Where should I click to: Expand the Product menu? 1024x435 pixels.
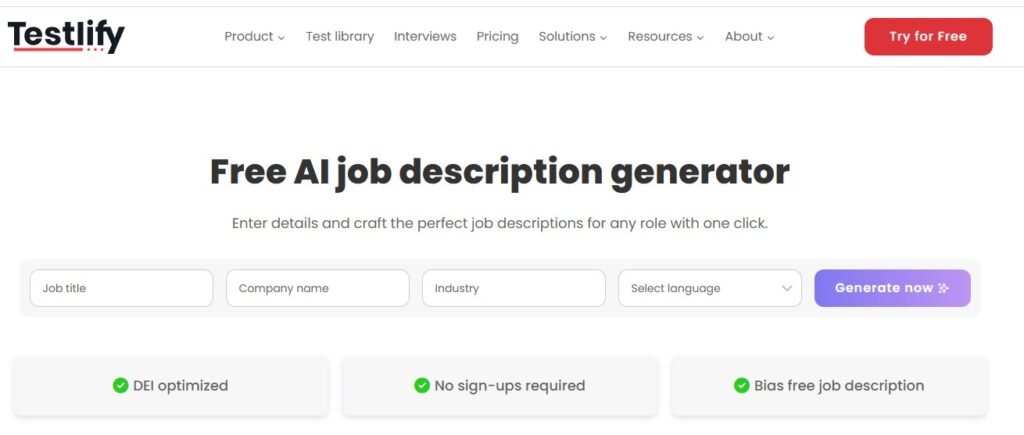coord(254,37)
